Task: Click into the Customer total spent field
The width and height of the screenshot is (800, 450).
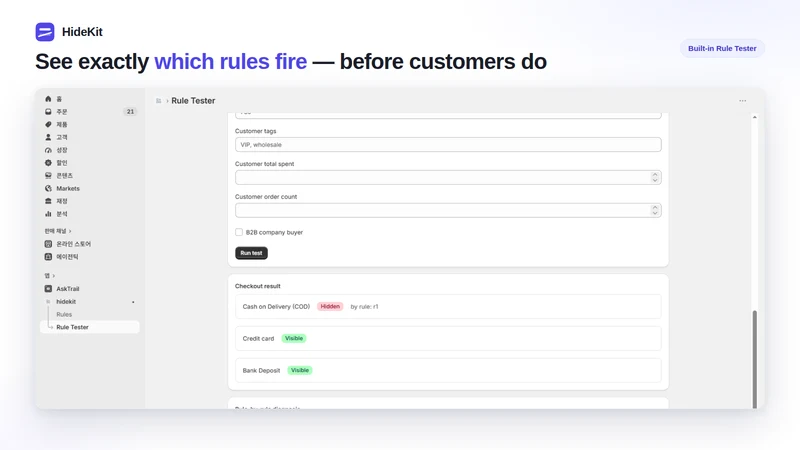Action: click(448, 178)
